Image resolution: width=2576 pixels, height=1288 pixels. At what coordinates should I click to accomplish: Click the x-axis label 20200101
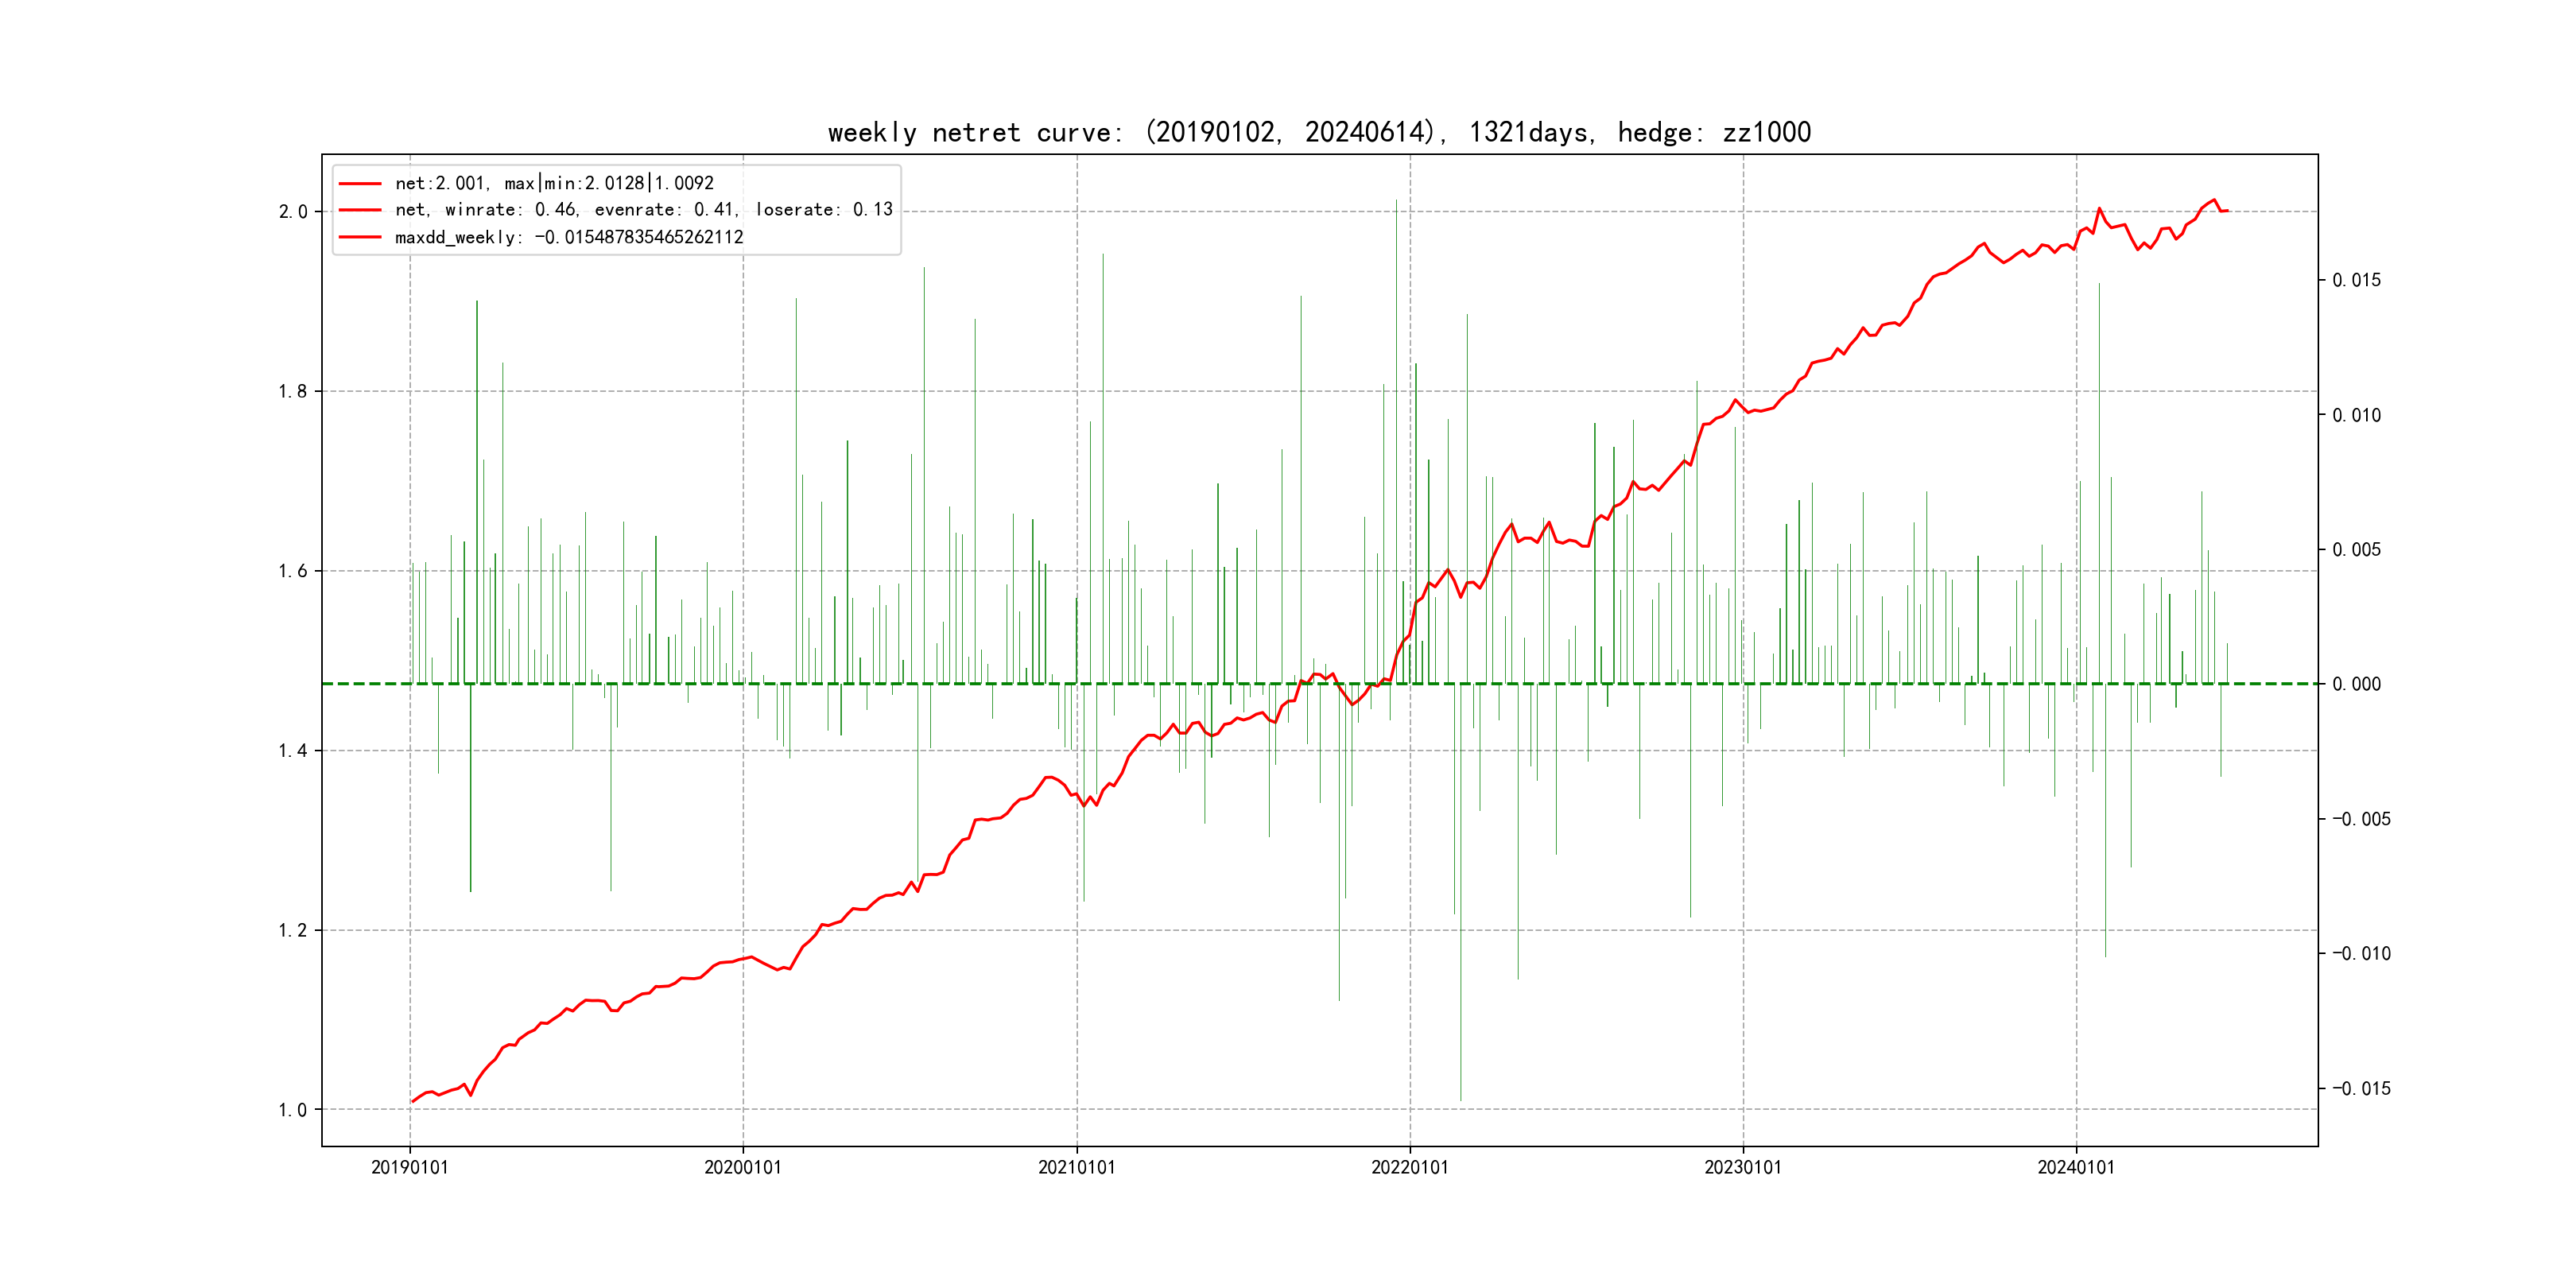click(x=743, y=1167)
